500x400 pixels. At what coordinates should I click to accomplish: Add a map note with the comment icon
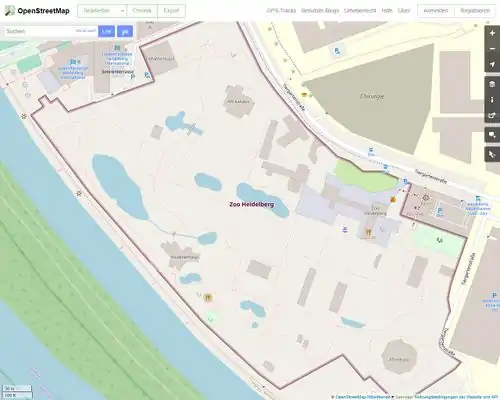[492, 135]
